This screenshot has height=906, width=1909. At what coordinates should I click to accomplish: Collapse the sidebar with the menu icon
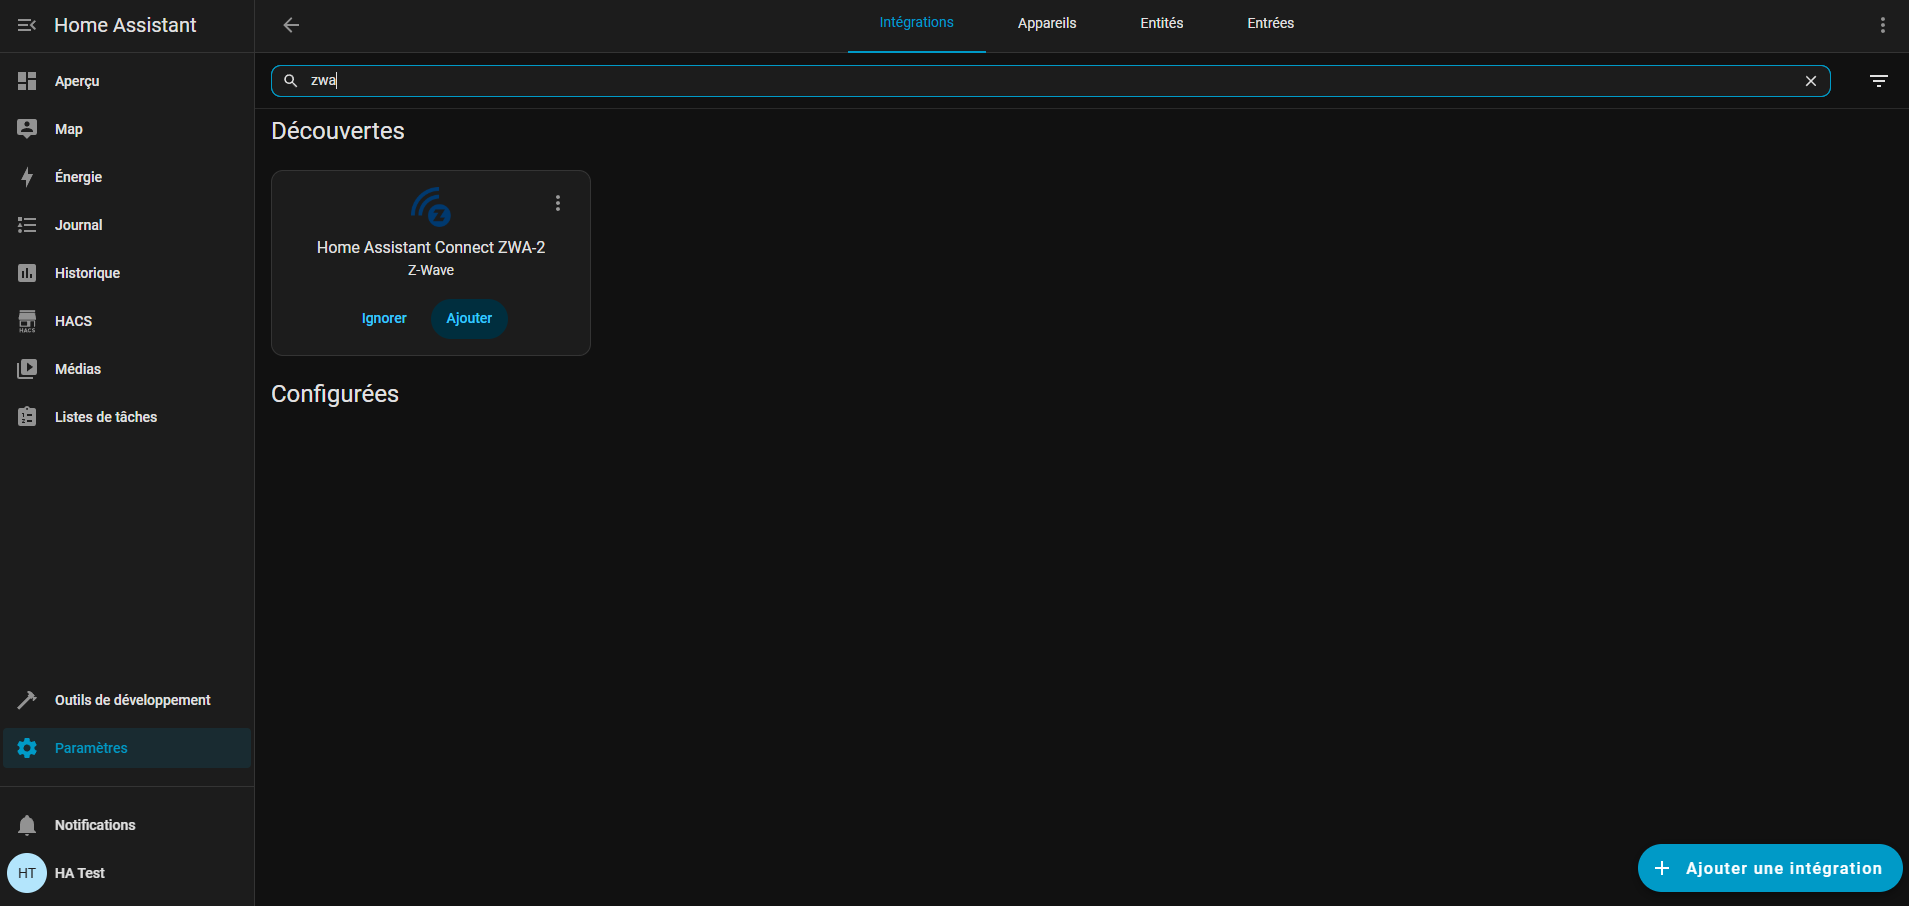(x=27, y=25)
